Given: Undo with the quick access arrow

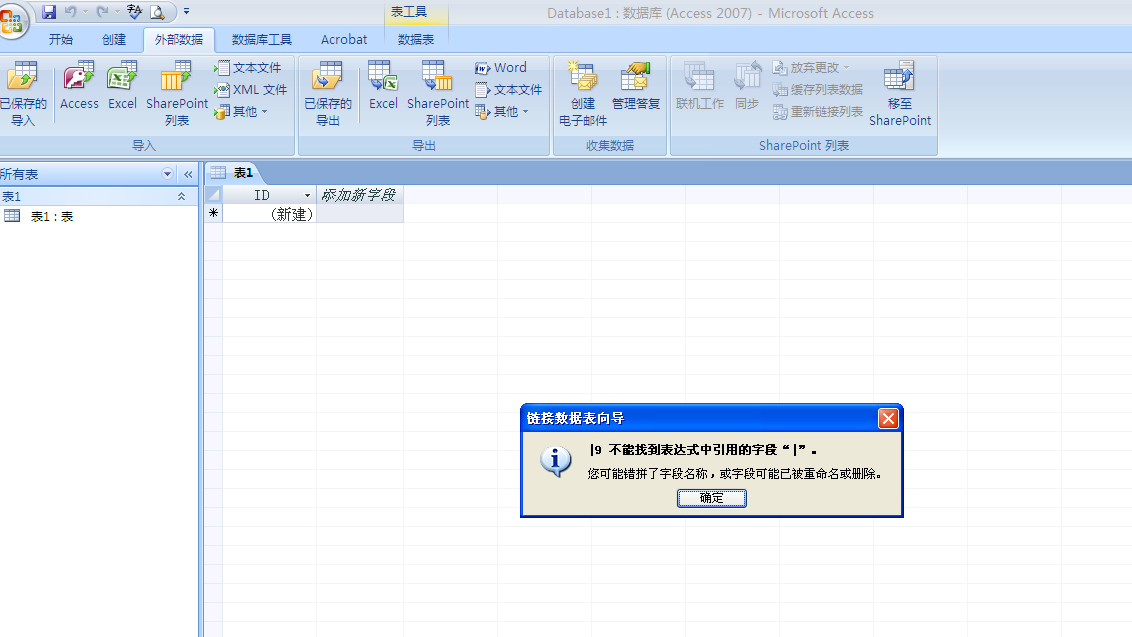Looking at the screenshot, I should pyautogui.click(x=70, y=12).
